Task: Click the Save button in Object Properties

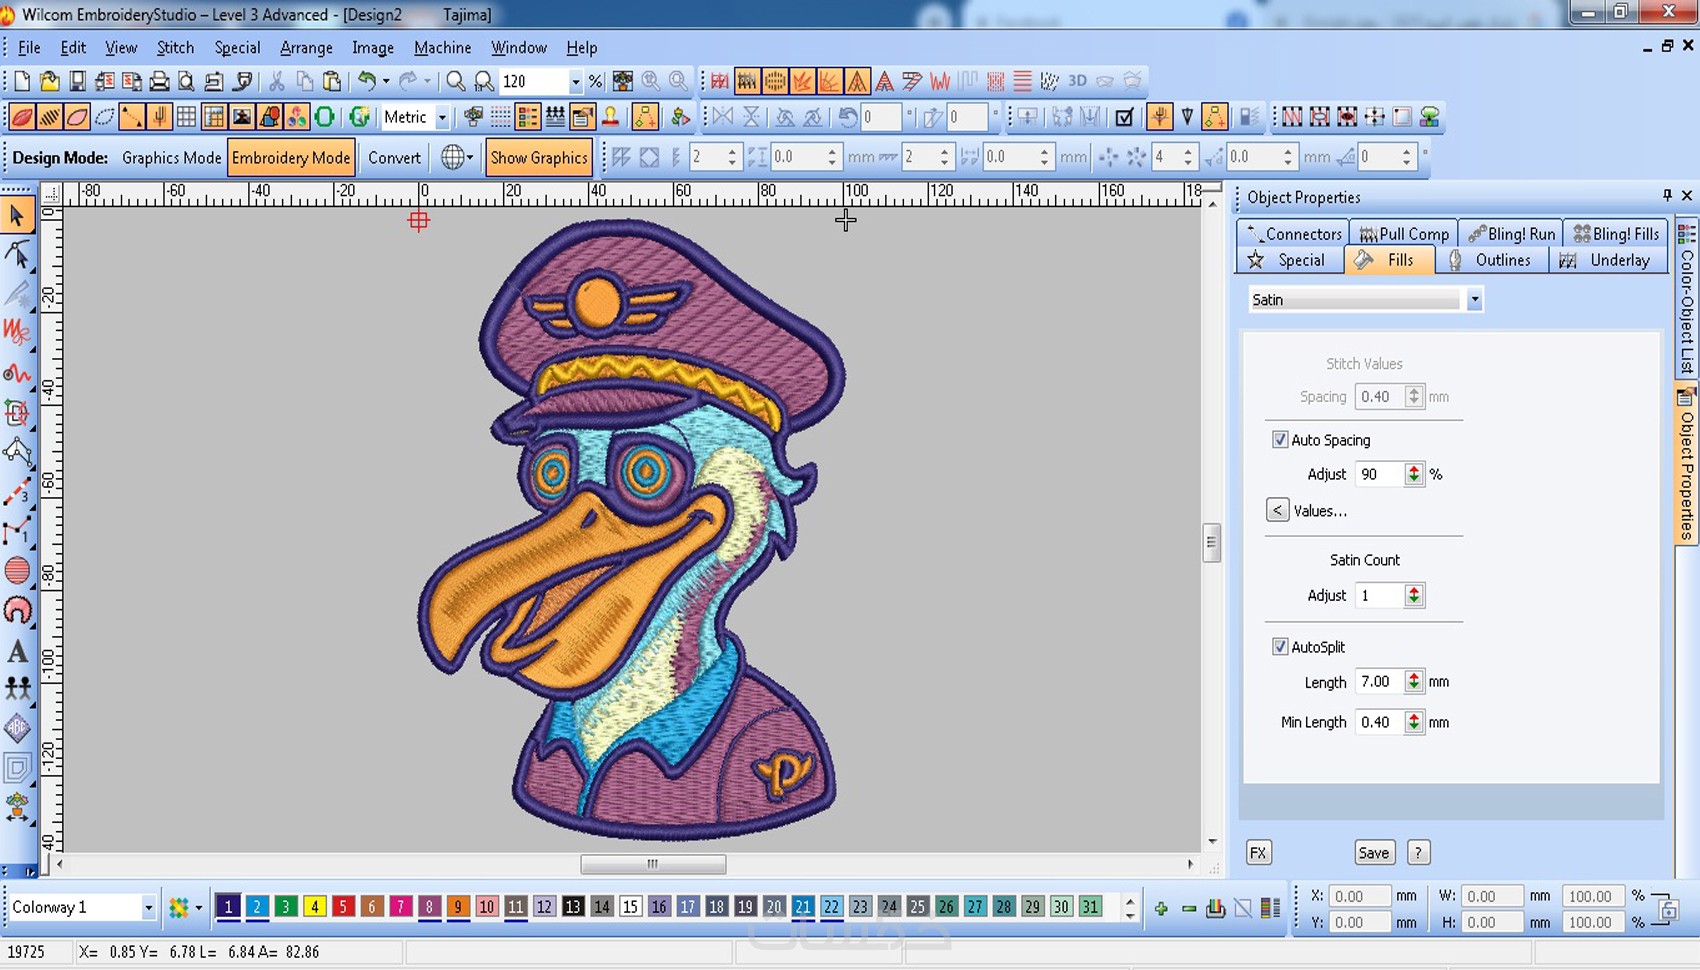Action: 1373,853
